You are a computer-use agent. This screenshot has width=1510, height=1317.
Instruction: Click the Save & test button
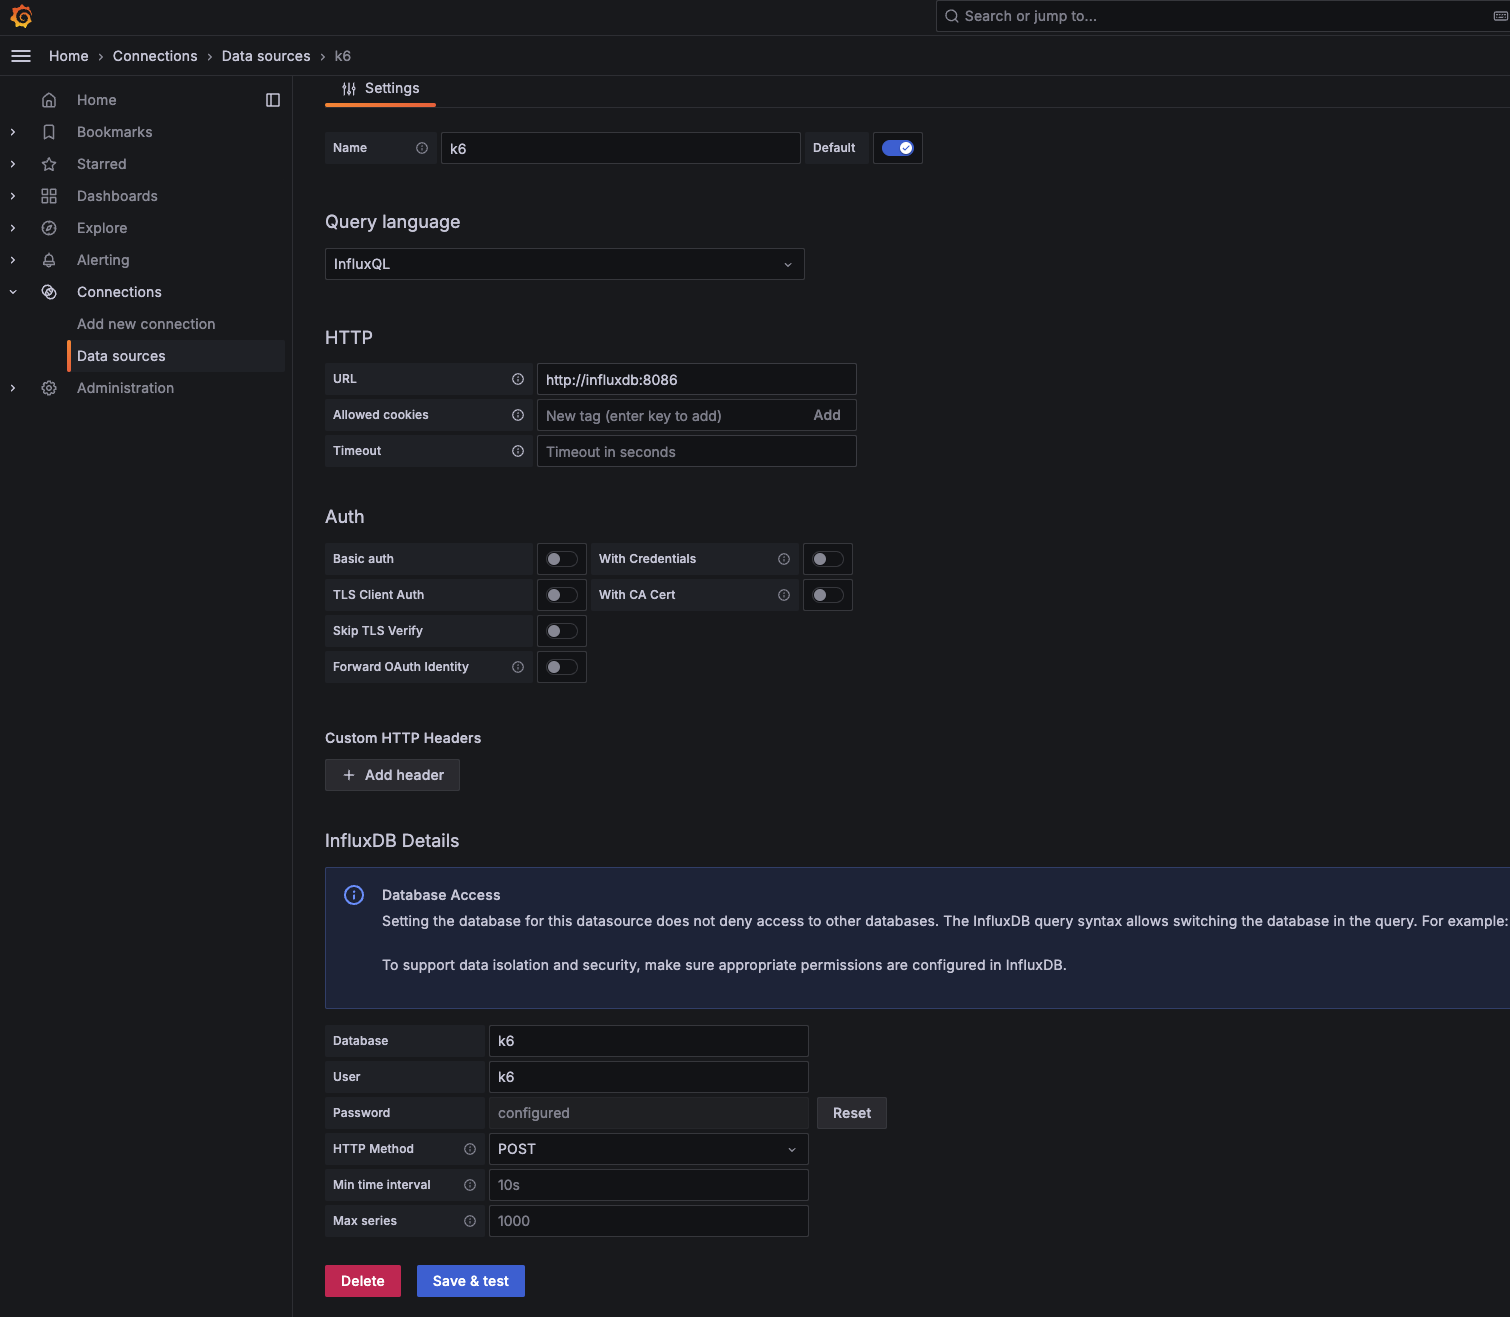pyautogui.click(x=470, y=1281)
